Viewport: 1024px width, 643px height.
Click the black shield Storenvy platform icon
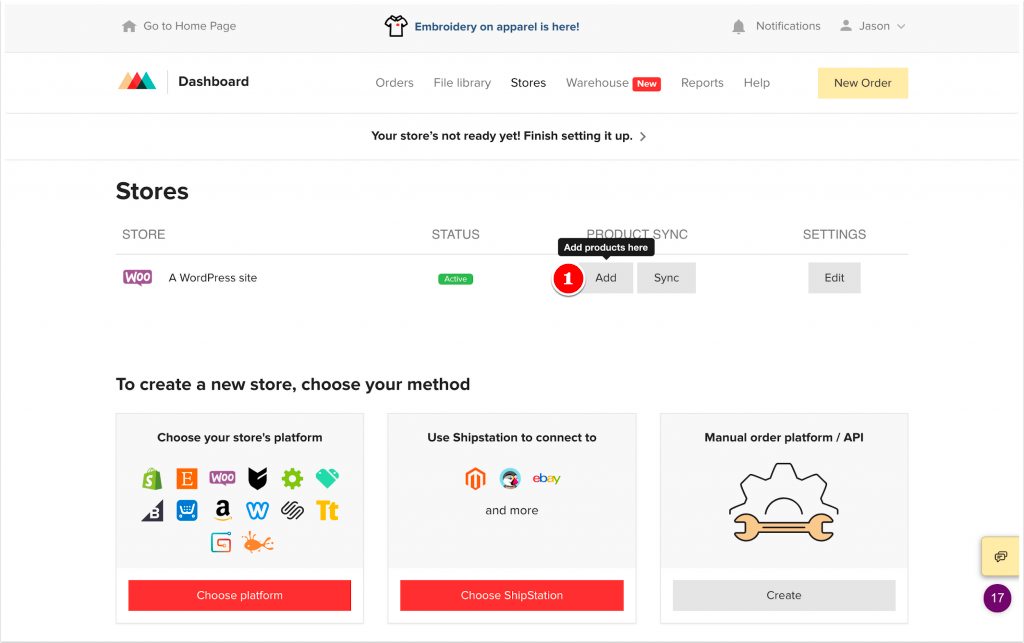tap(257, 478)
